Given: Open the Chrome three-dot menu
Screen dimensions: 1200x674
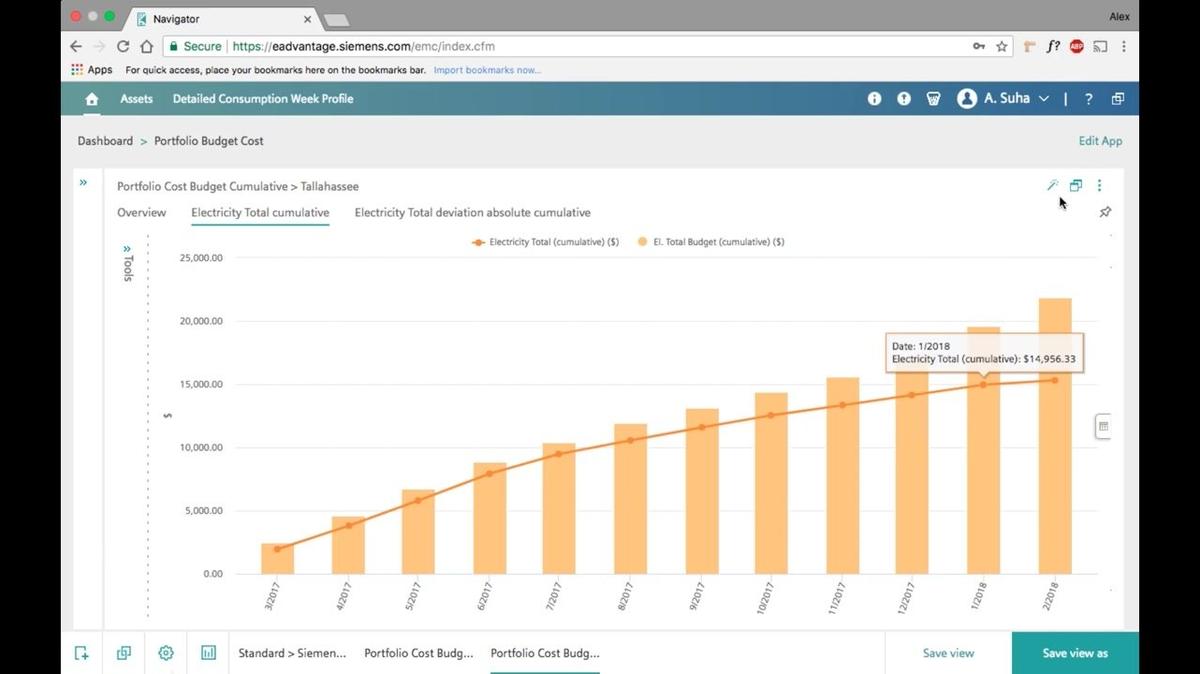Looking at the screenshot, I should tap(1124, 46).
